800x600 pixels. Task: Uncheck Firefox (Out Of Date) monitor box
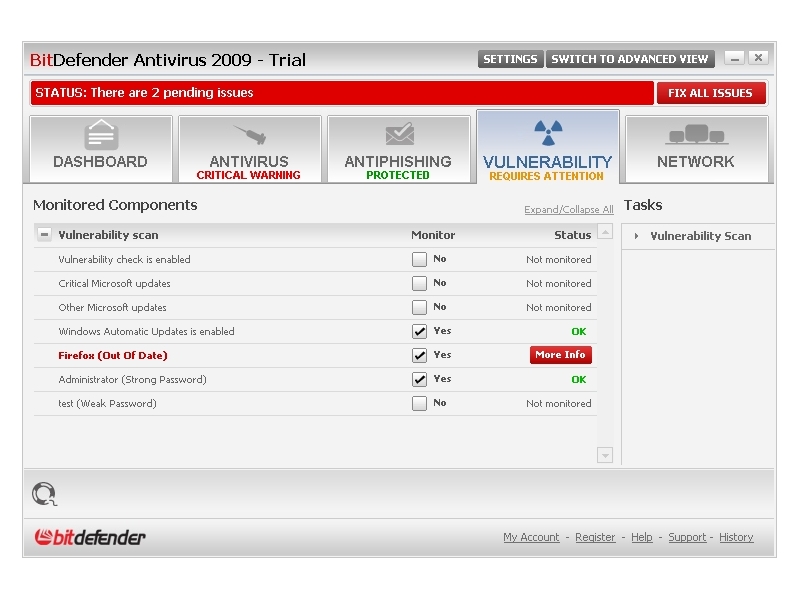coord(419,355)
